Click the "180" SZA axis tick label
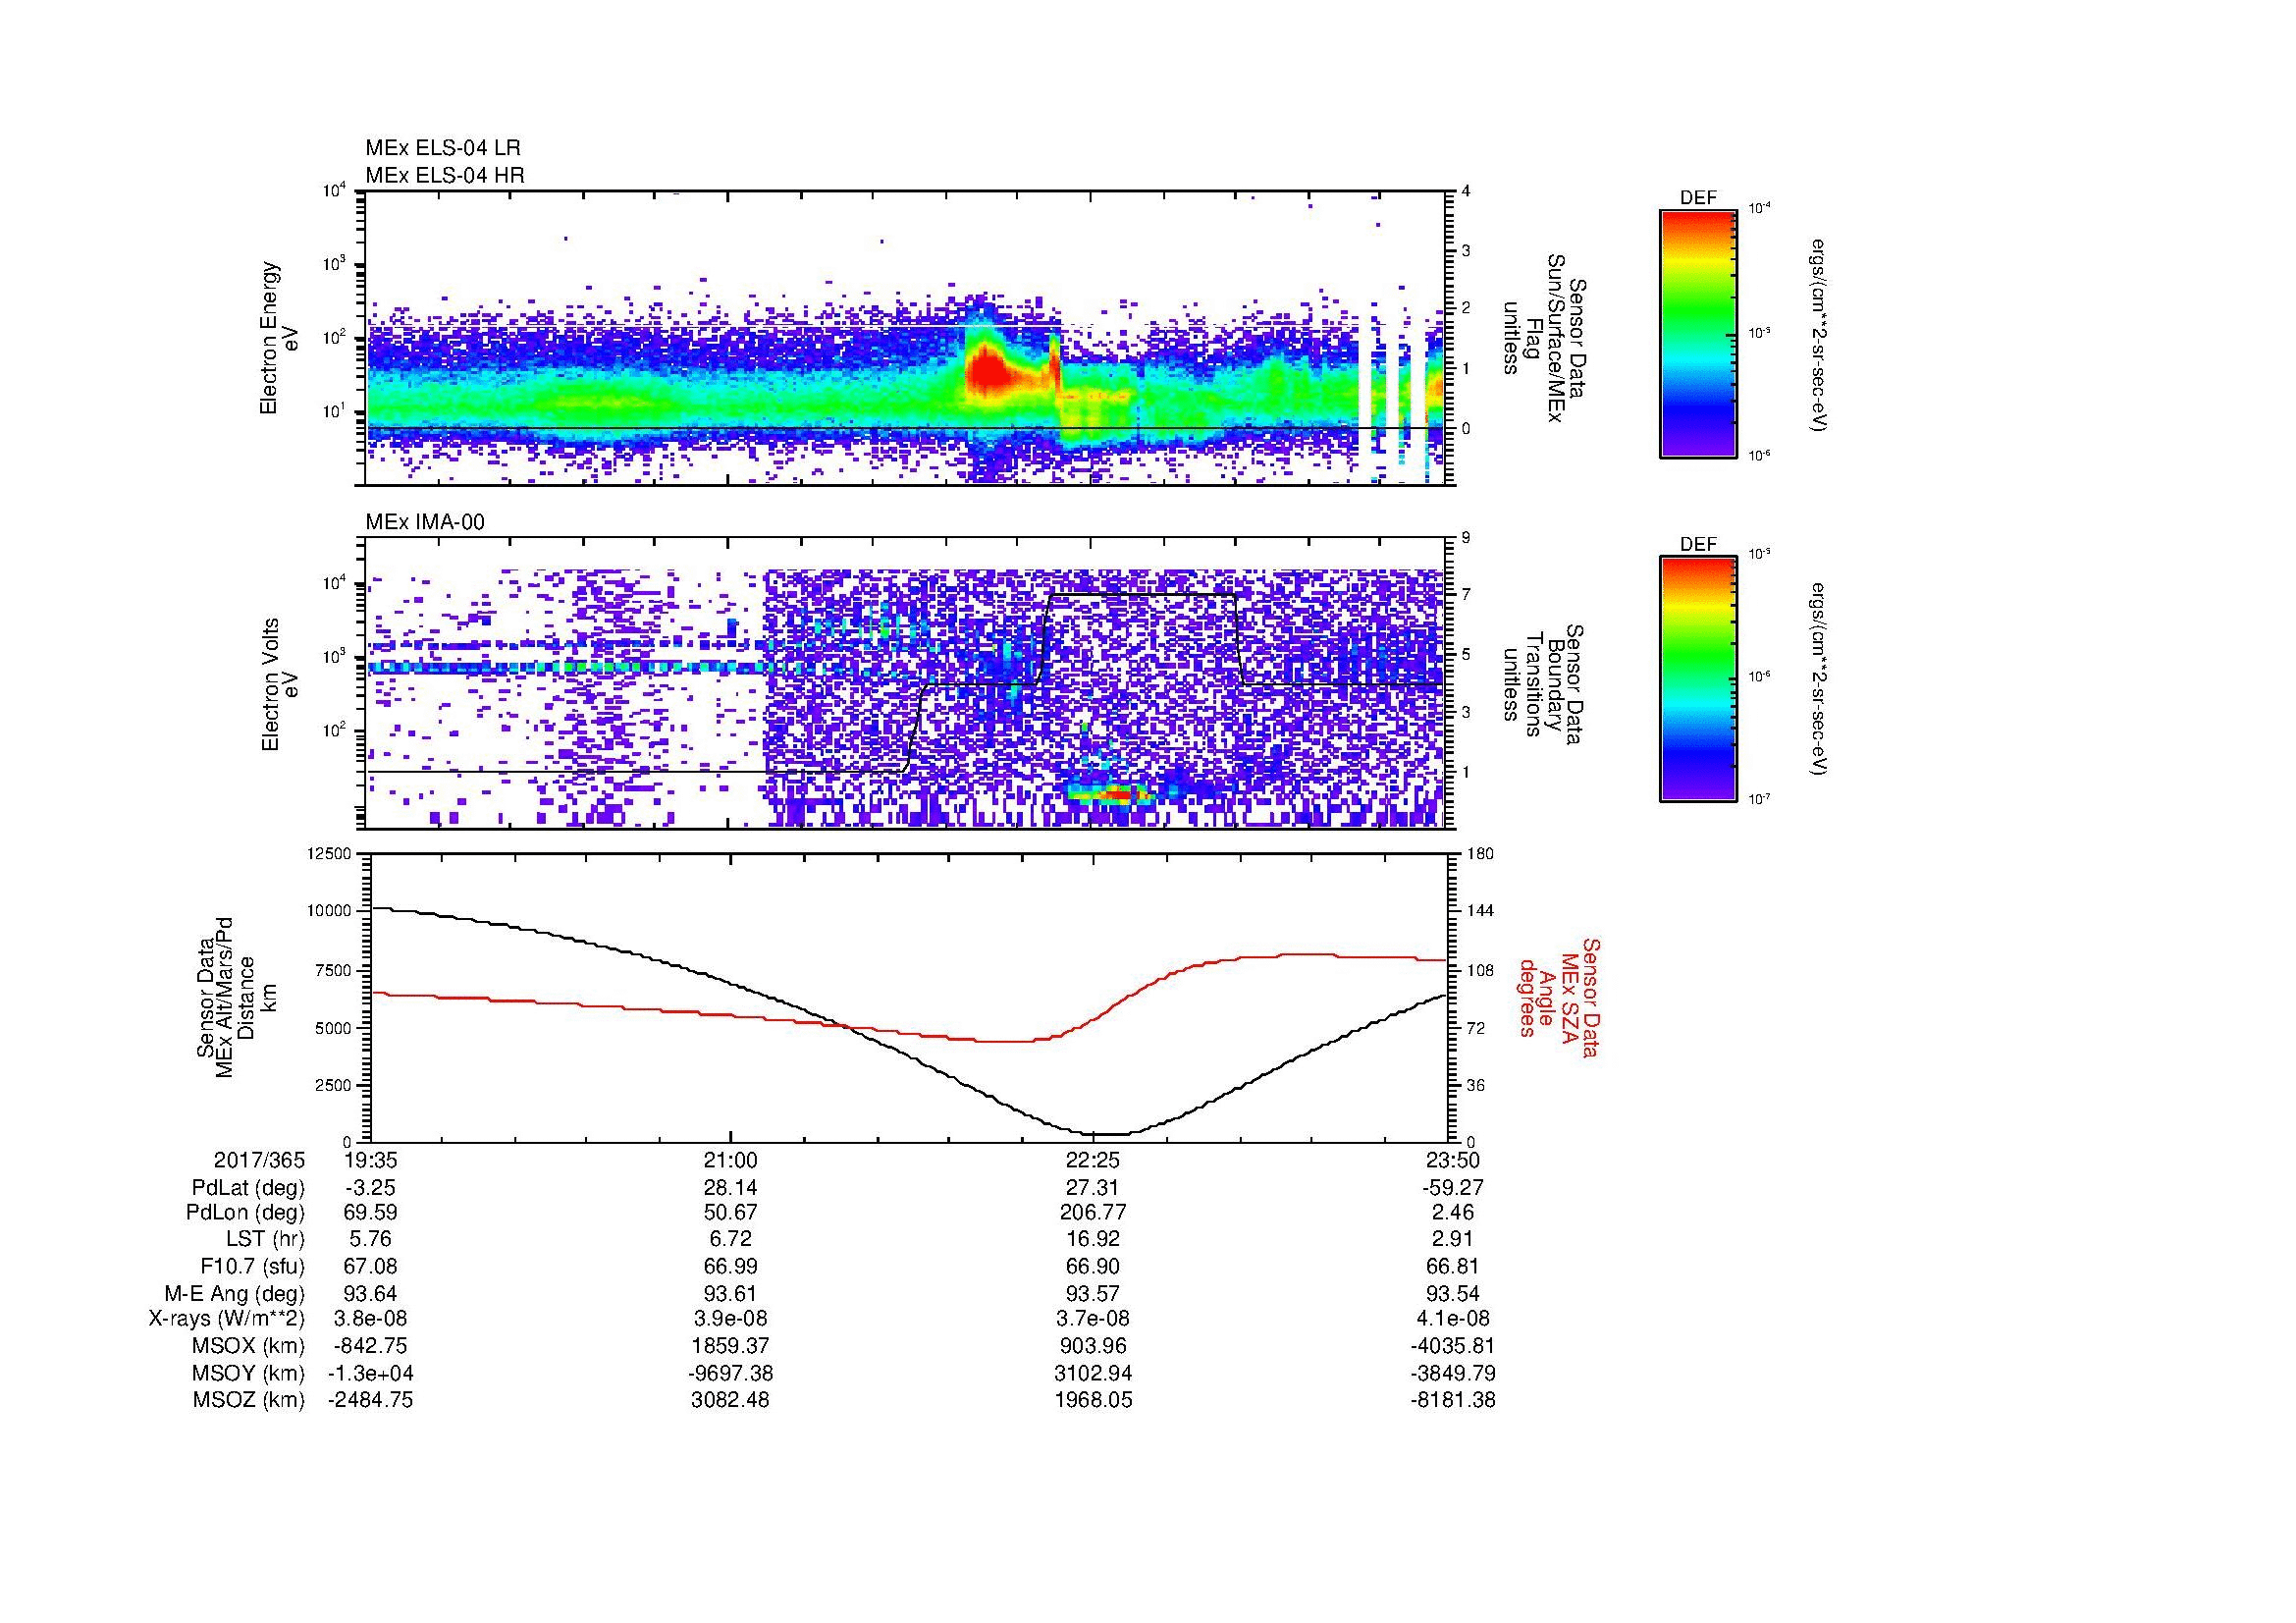 (x=1479, y=854)
